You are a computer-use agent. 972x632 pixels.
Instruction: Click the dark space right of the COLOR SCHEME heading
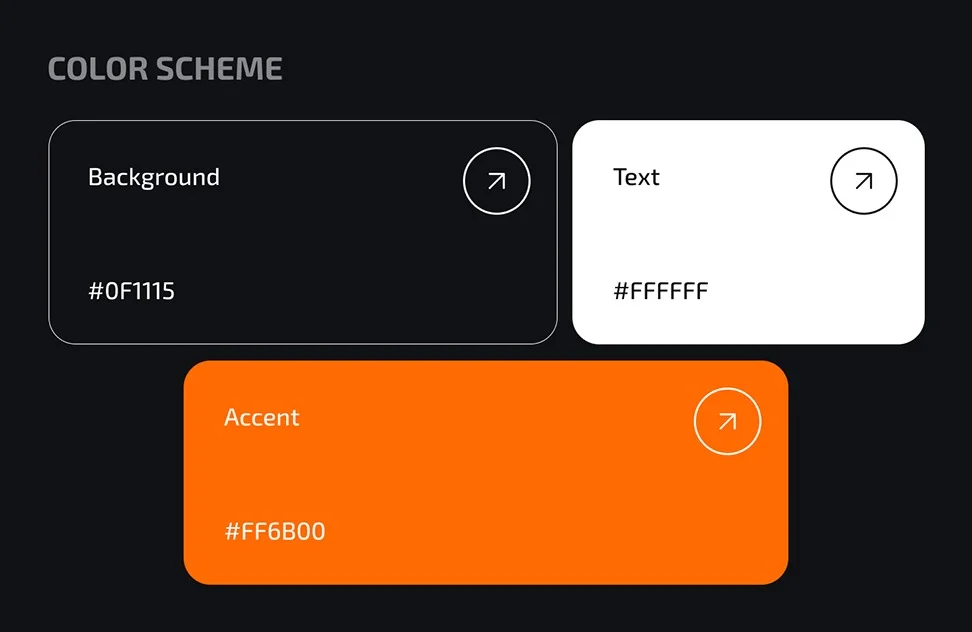(600, 69)
